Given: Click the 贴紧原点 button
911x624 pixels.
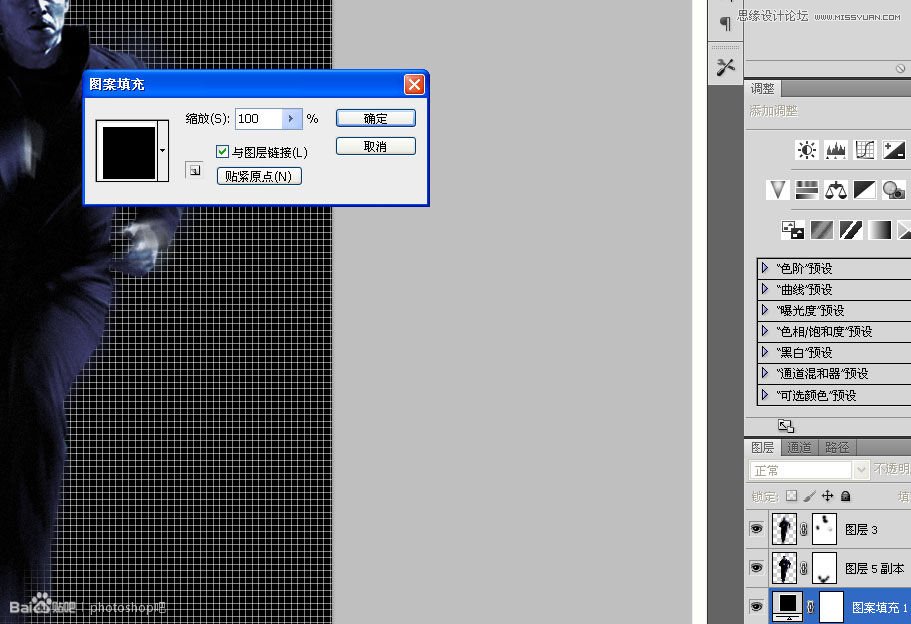Looking at the screenshot, I should pos(258,176).
